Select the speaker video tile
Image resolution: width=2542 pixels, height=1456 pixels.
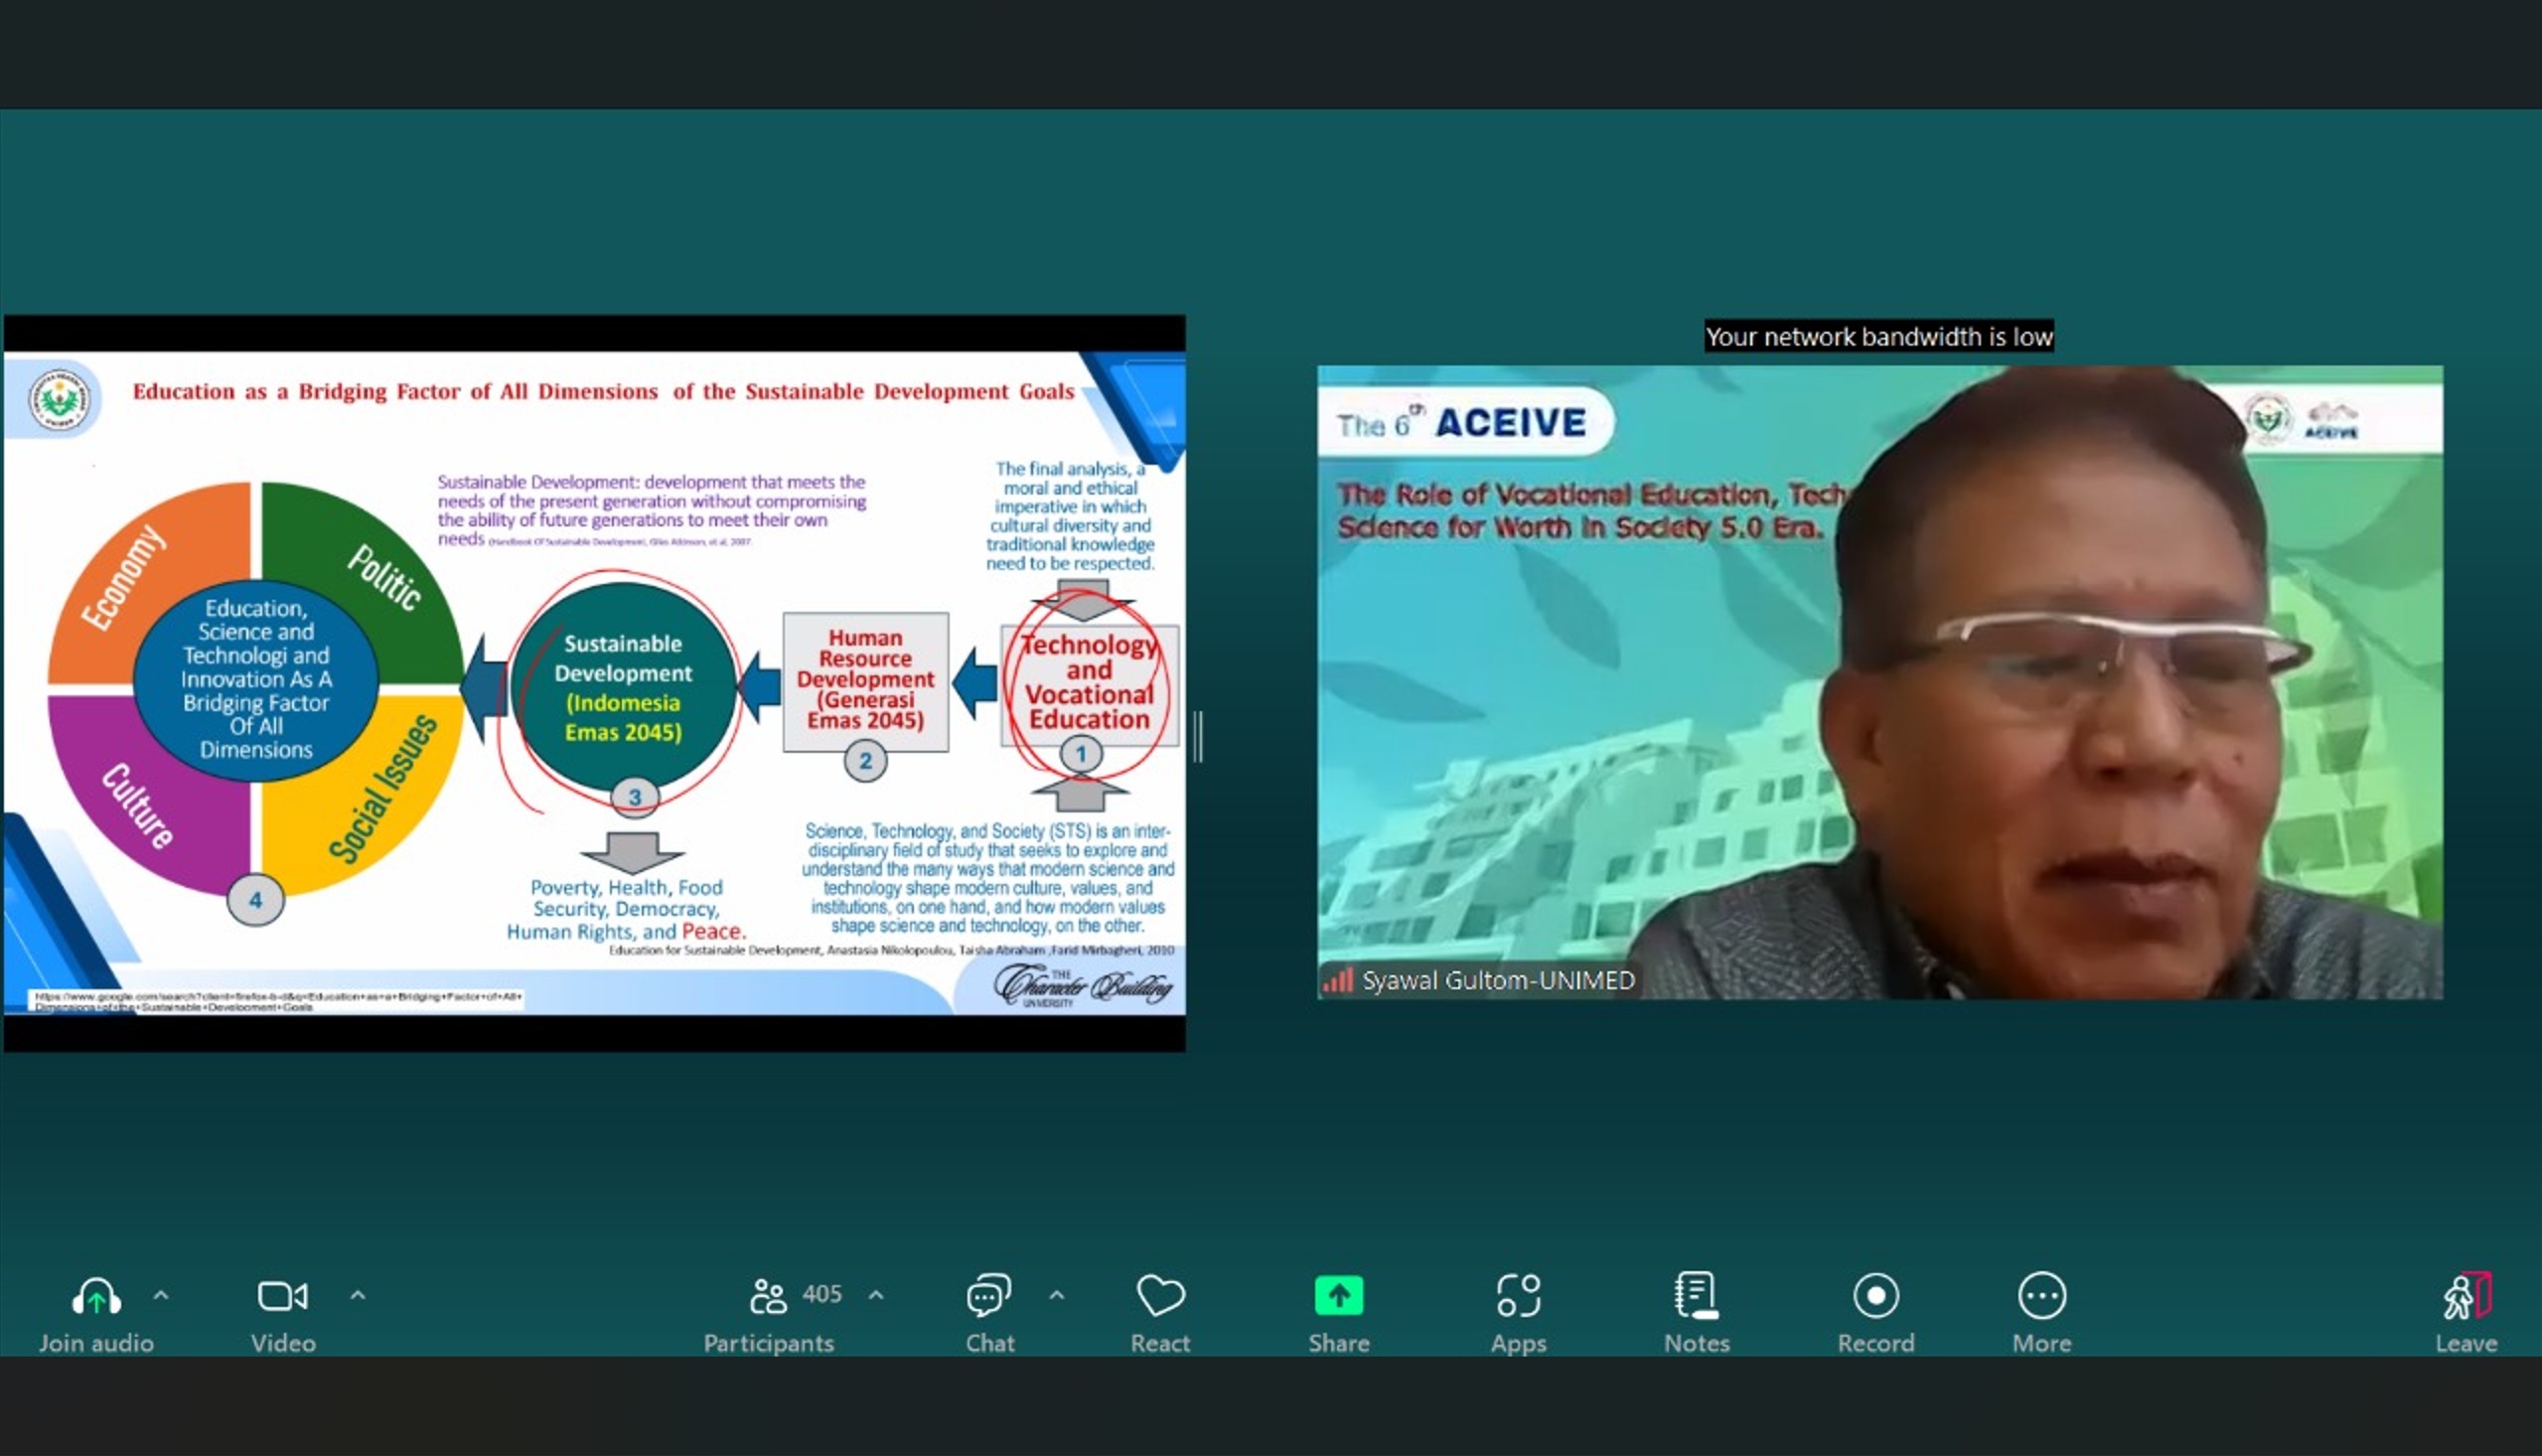click(x=1880, y=682)
